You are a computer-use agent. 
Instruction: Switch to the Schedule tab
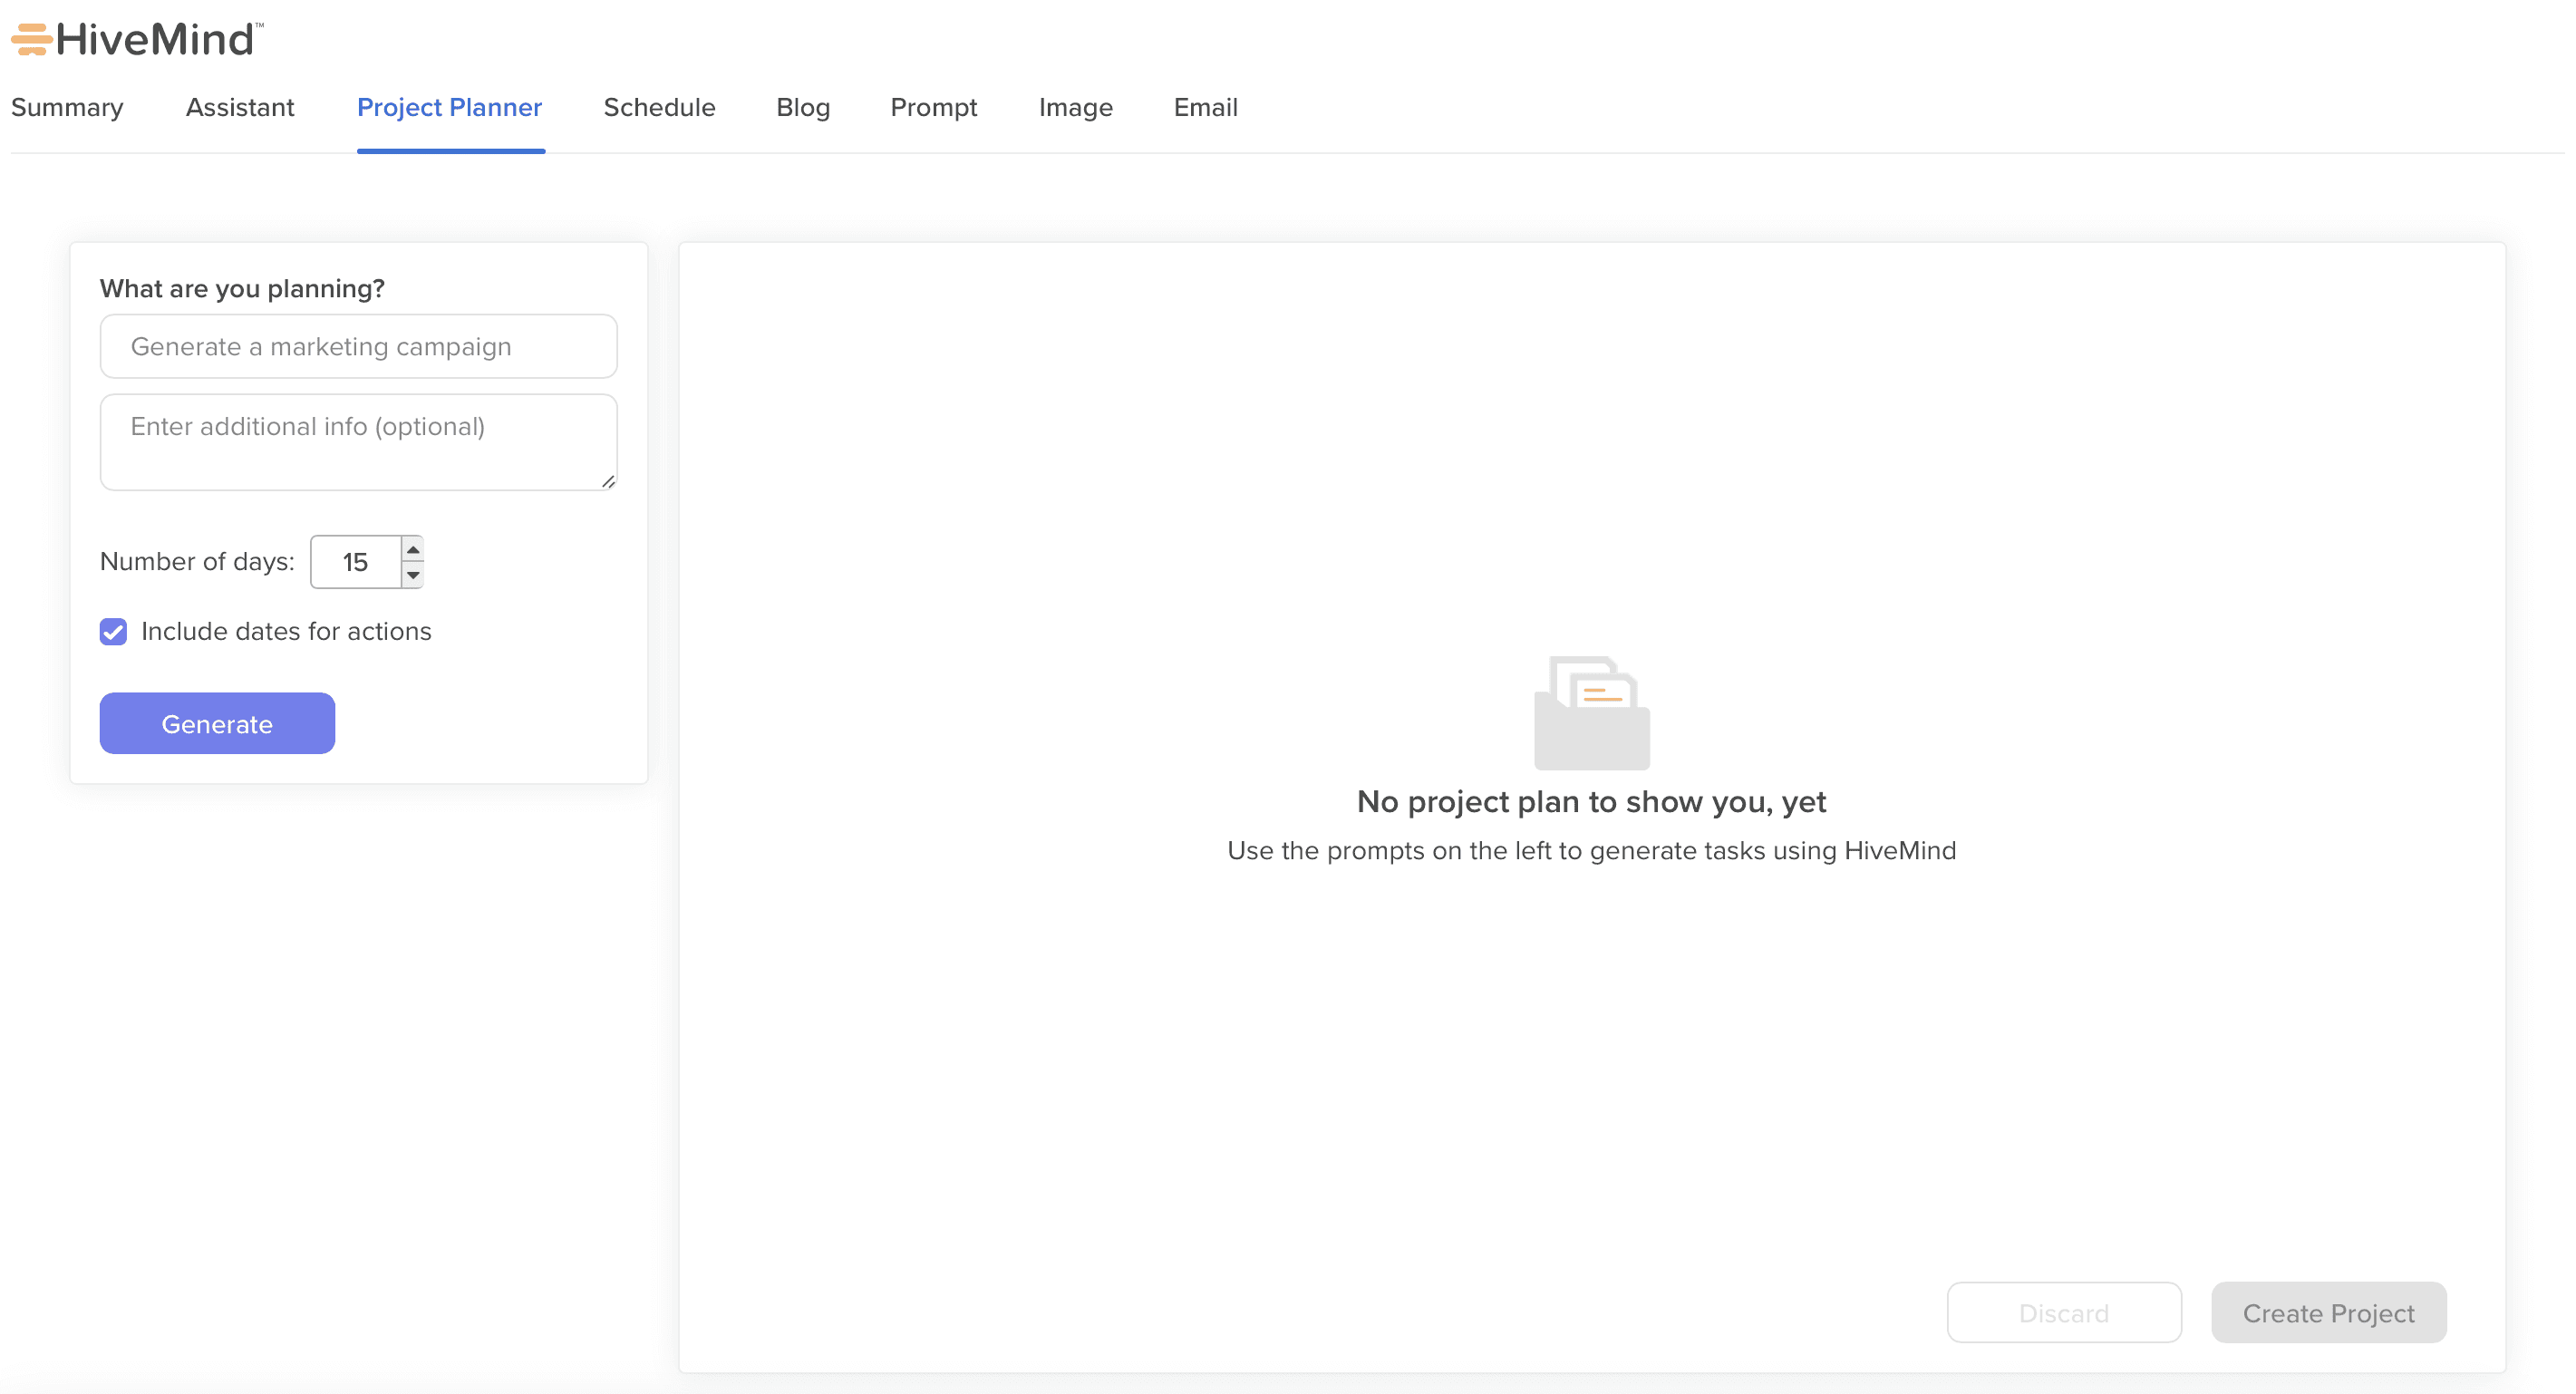tap(659, 108)
